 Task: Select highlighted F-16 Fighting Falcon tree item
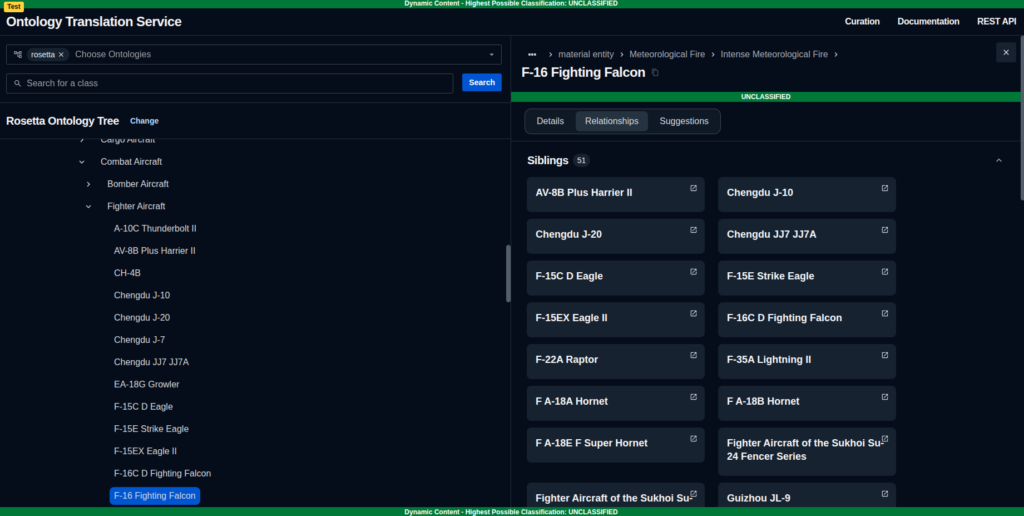pos(155,496)
